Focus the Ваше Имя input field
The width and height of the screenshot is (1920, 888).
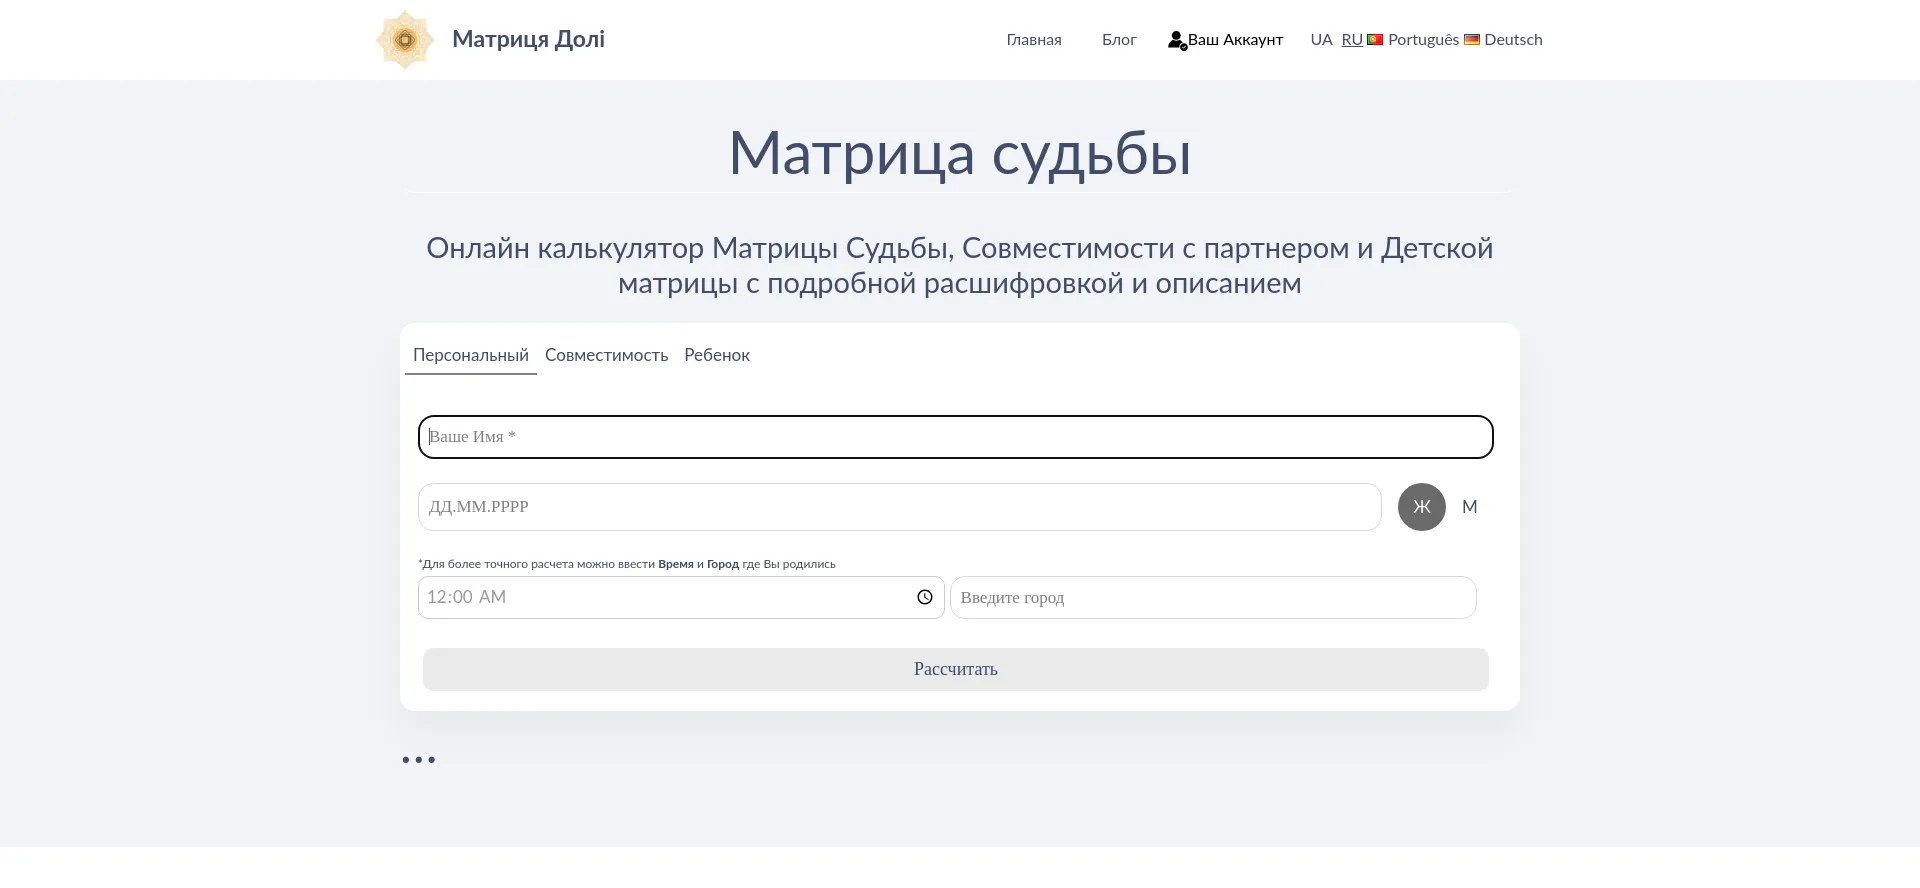(956, 437)
